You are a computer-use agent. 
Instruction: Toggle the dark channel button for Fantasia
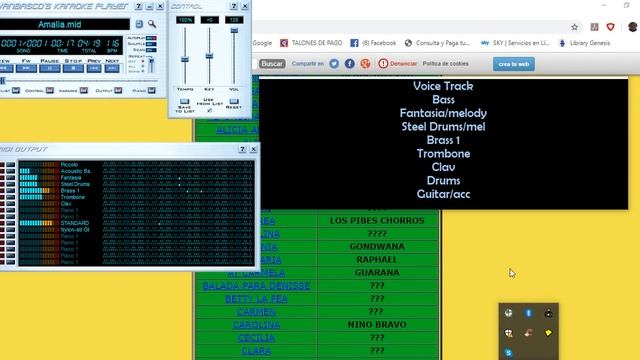coord(11,178)
